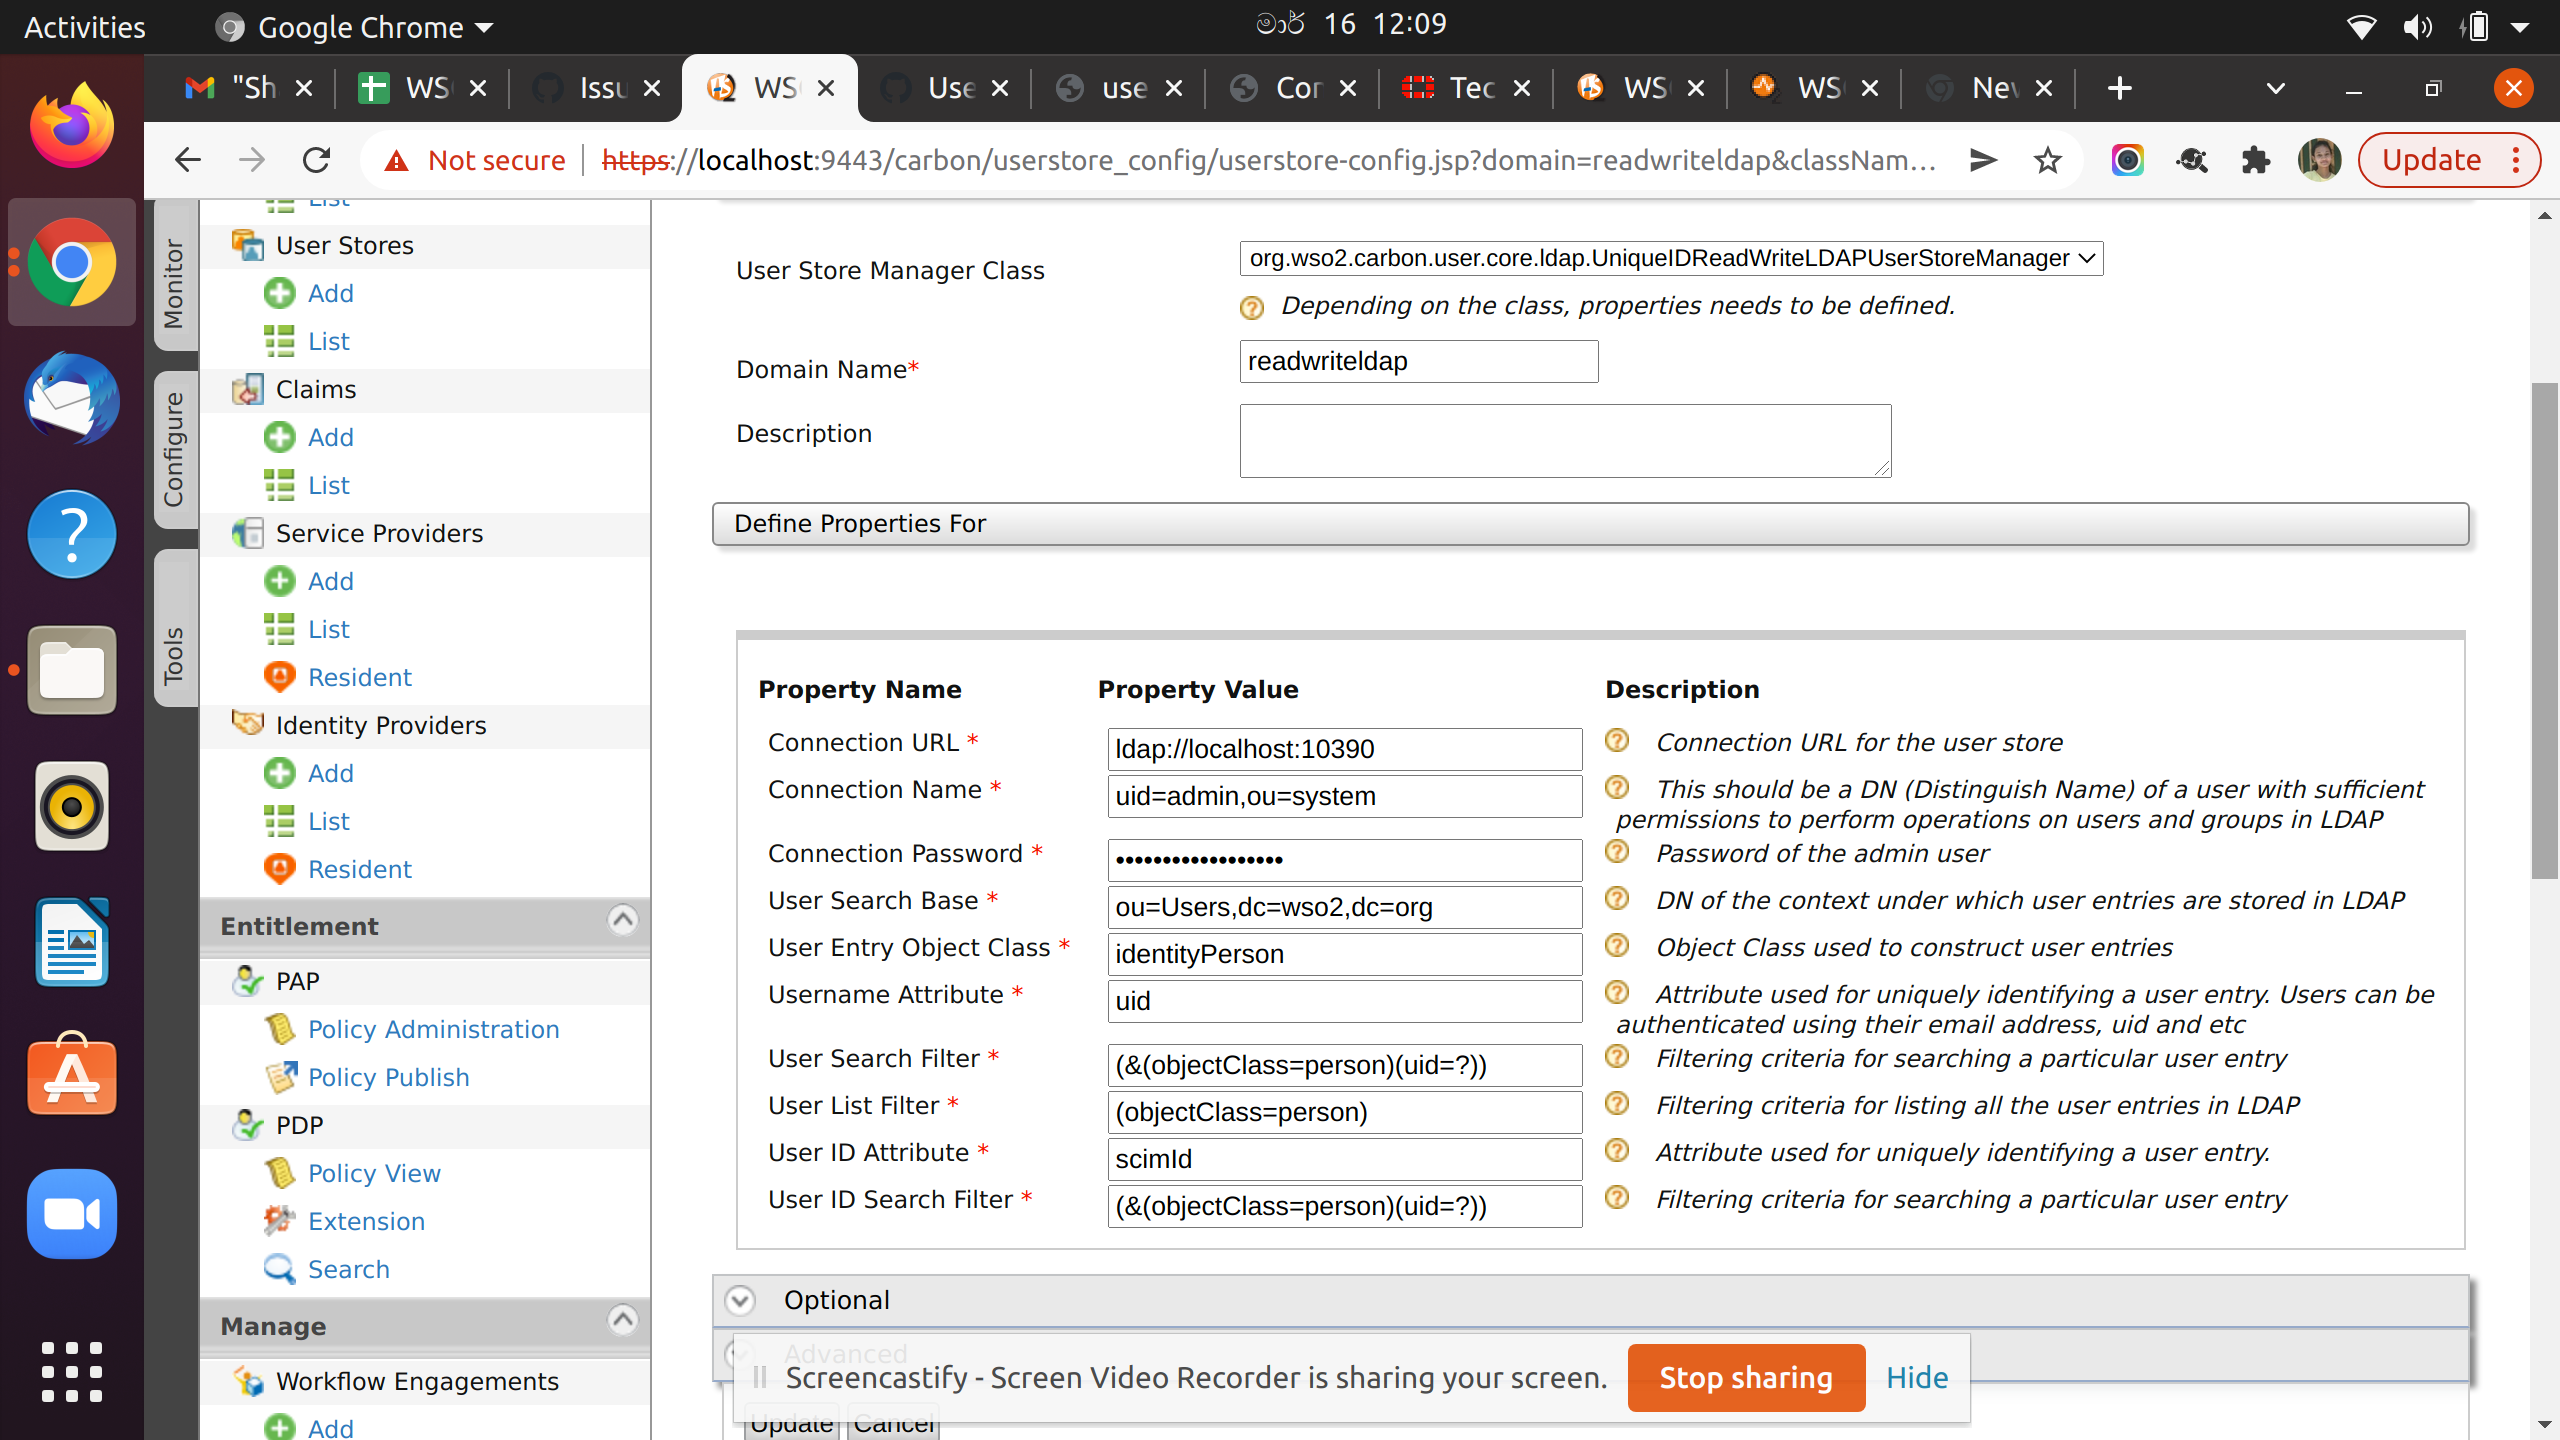The width and height of the screenshot is (2560, 1440).
Task: Open the Policy Publish link
Action: (x=388, y=1077)
